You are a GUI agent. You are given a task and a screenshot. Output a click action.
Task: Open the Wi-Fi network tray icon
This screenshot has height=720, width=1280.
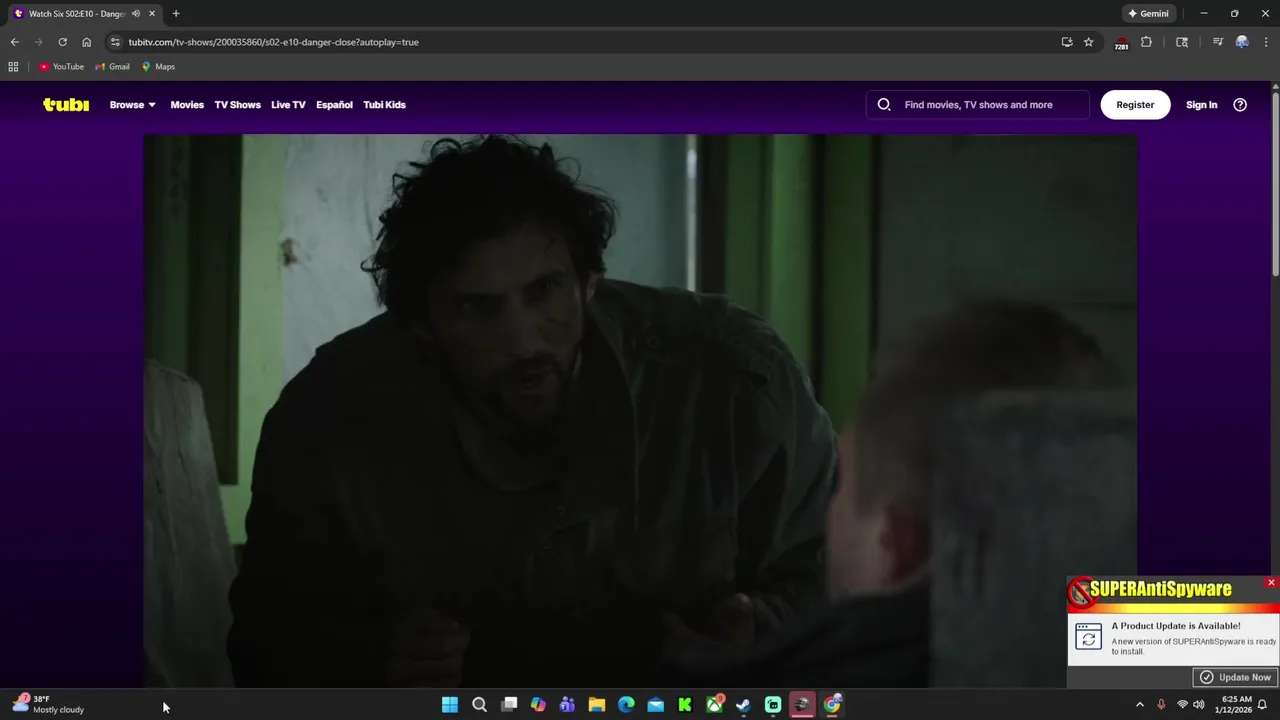pos(1182,705)
